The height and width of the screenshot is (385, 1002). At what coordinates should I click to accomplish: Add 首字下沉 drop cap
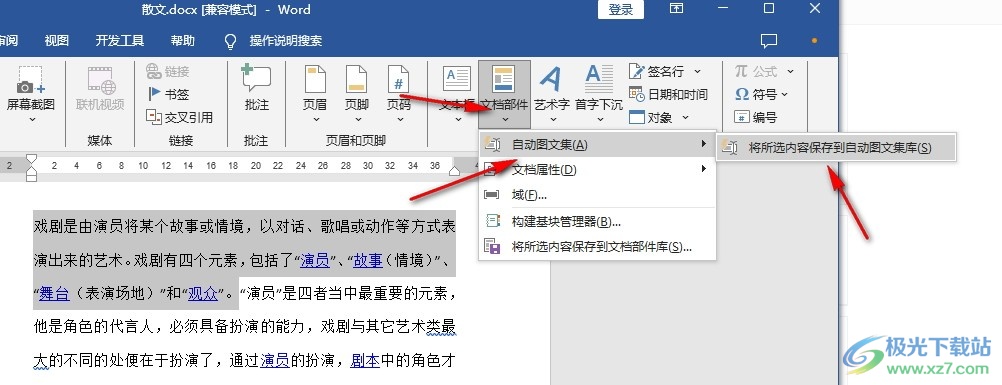599,94
